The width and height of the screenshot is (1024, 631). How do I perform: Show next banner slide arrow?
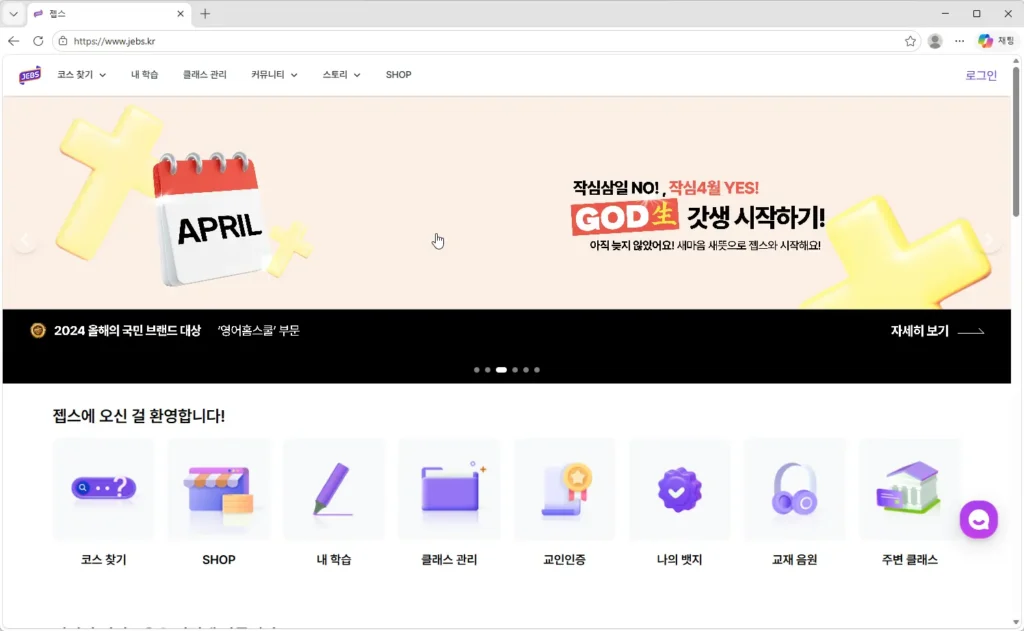click(989, 240)
